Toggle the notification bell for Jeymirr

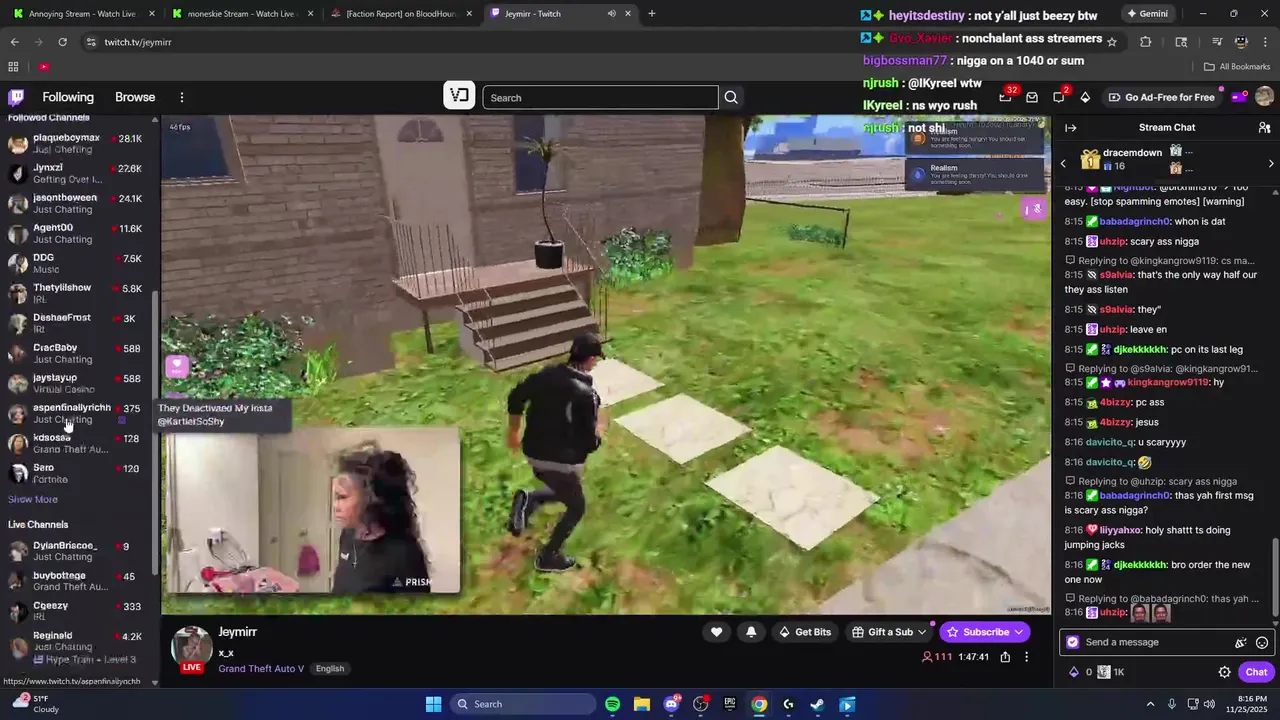click(751, 632)
